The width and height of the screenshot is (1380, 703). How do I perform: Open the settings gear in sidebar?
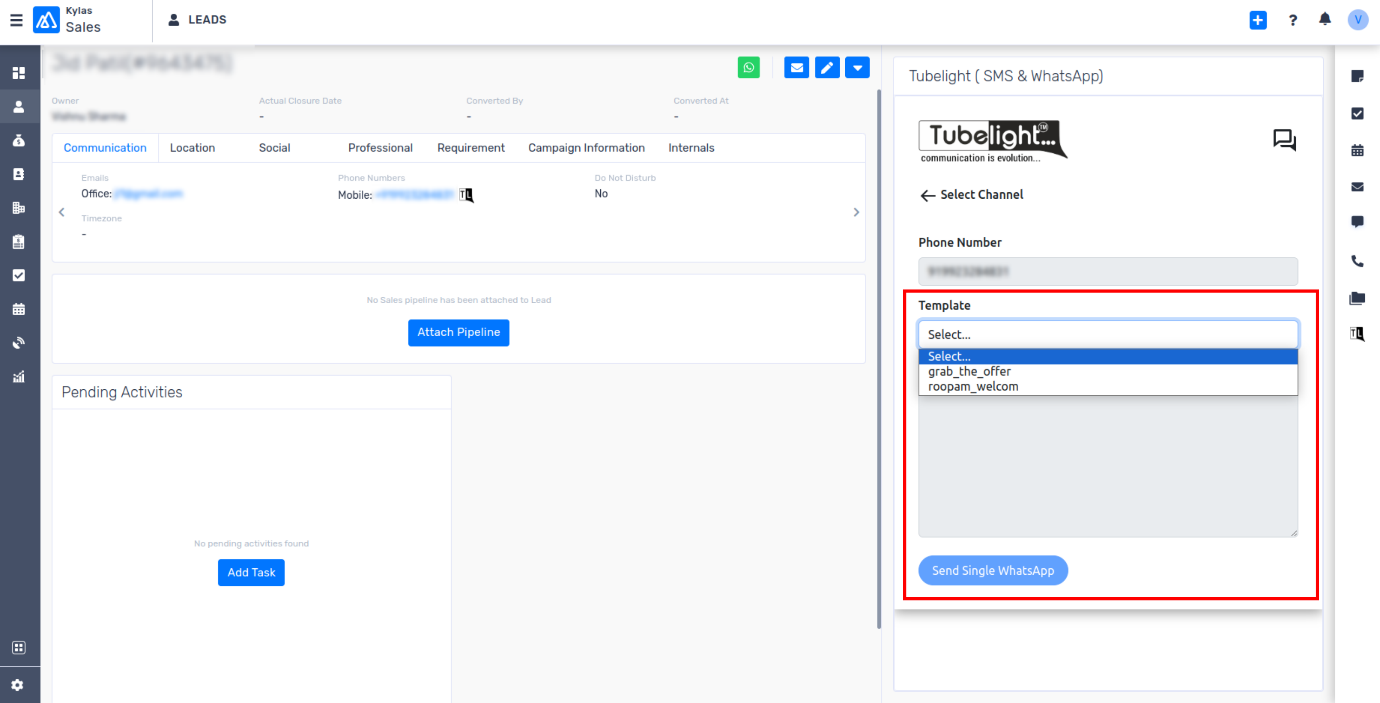18,685
